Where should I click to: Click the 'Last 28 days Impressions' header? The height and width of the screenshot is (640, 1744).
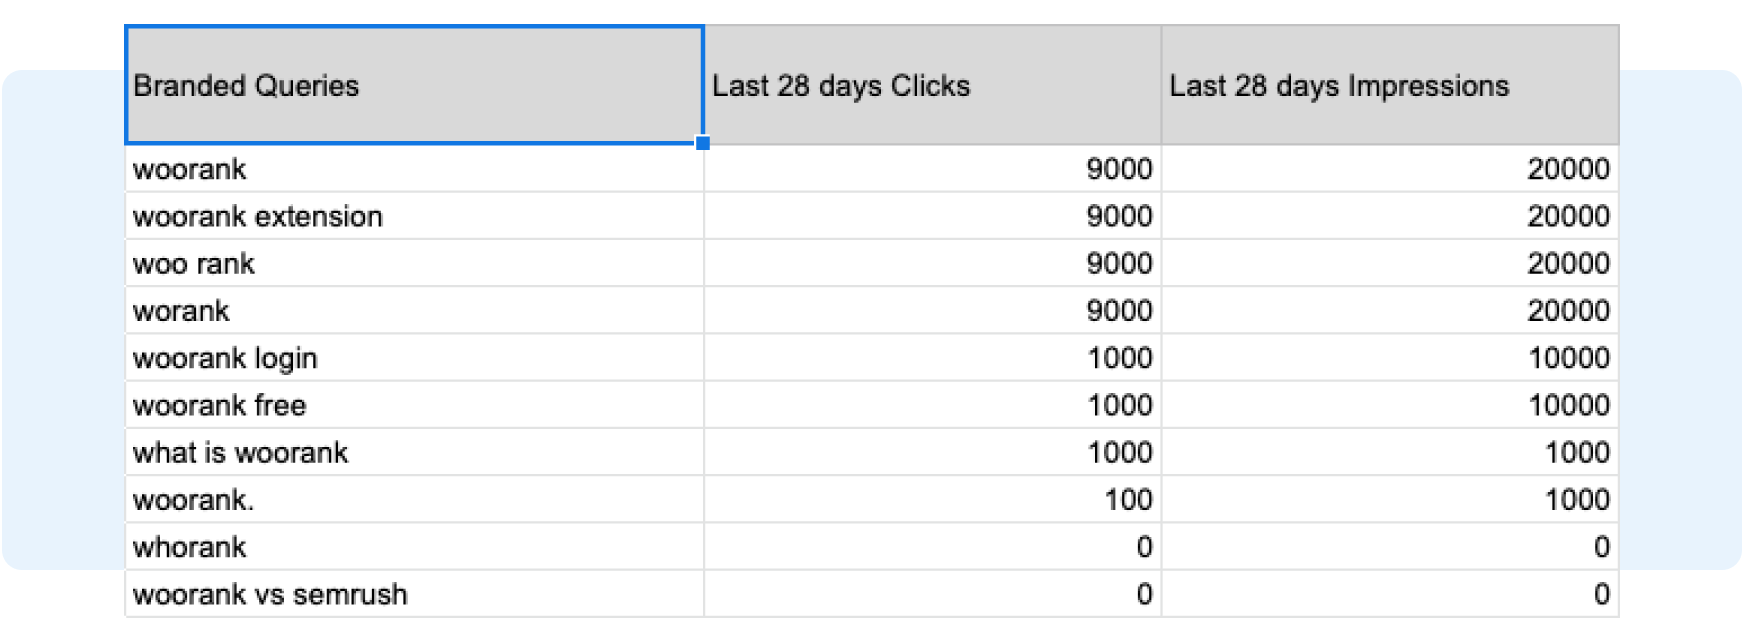1389,86
